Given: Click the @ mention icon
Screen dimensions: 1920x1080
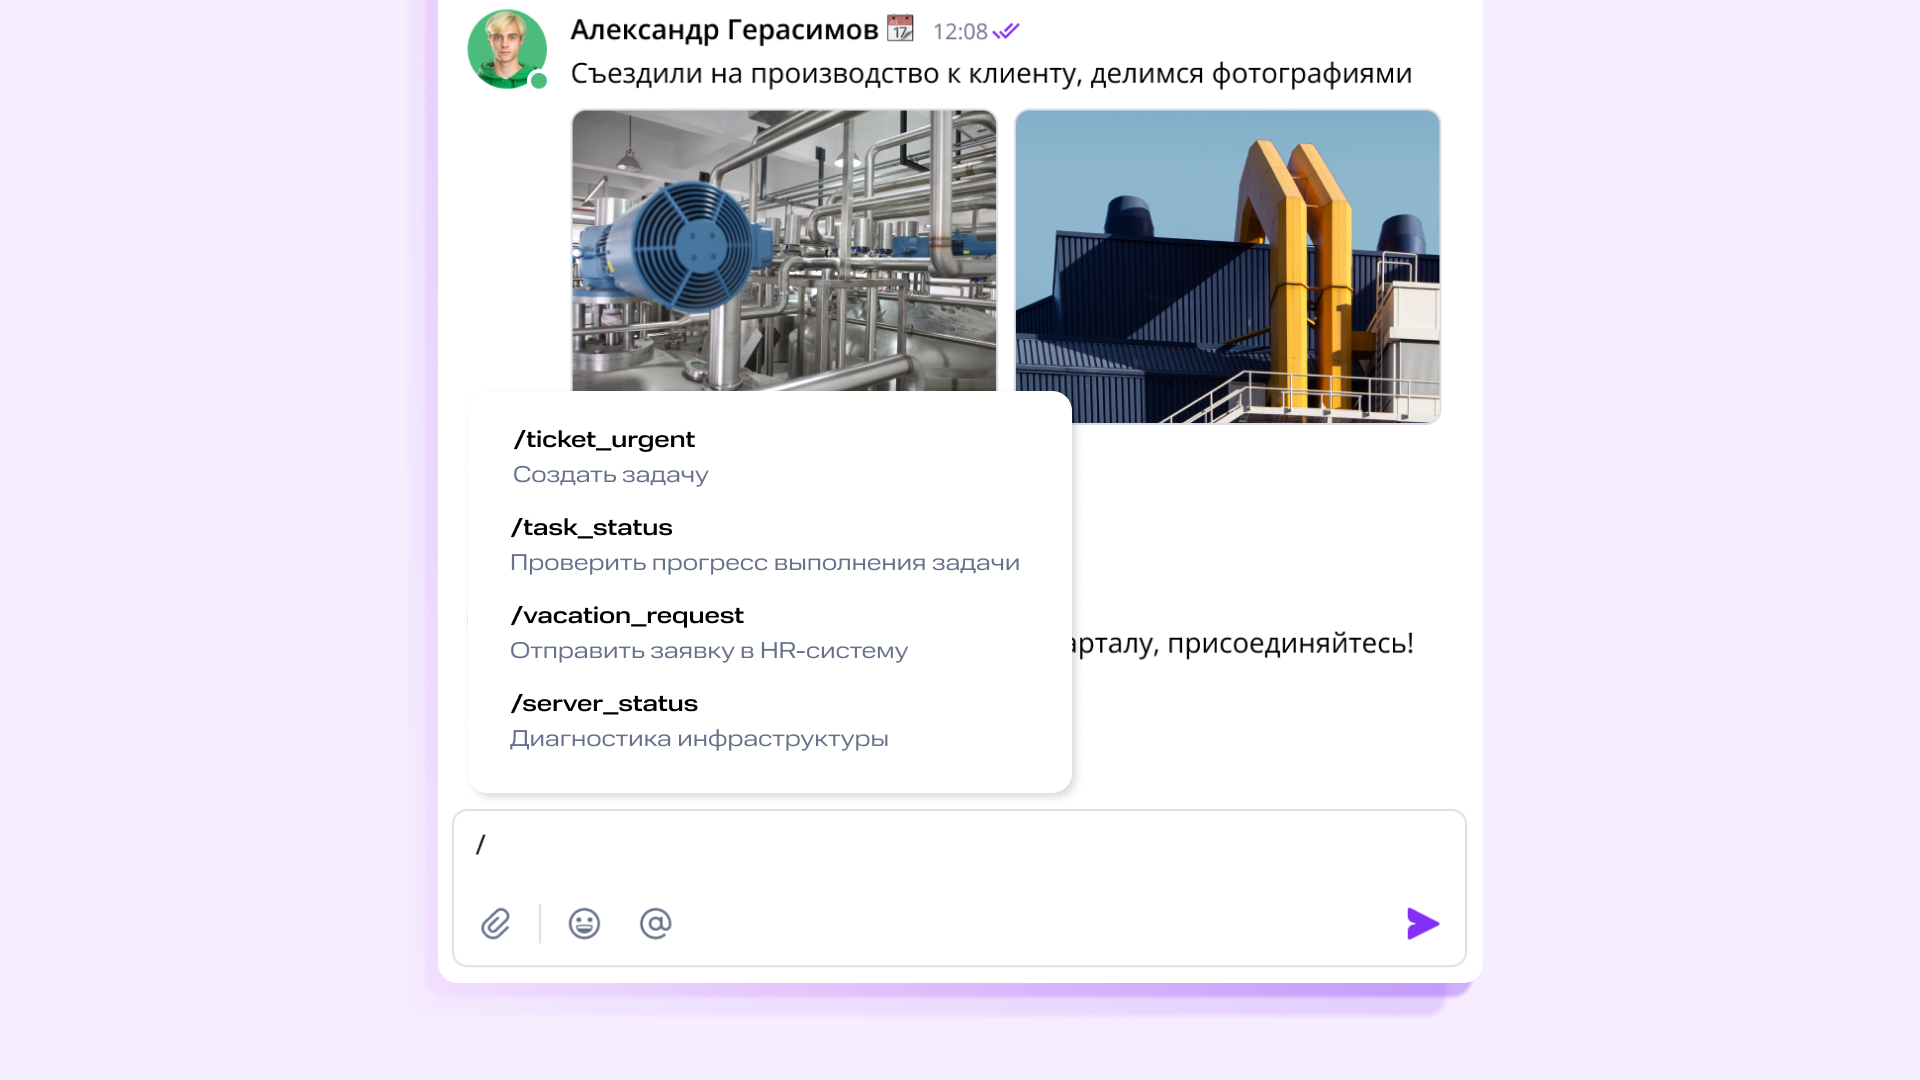Looking at the screenshot, I should [656, 923].
